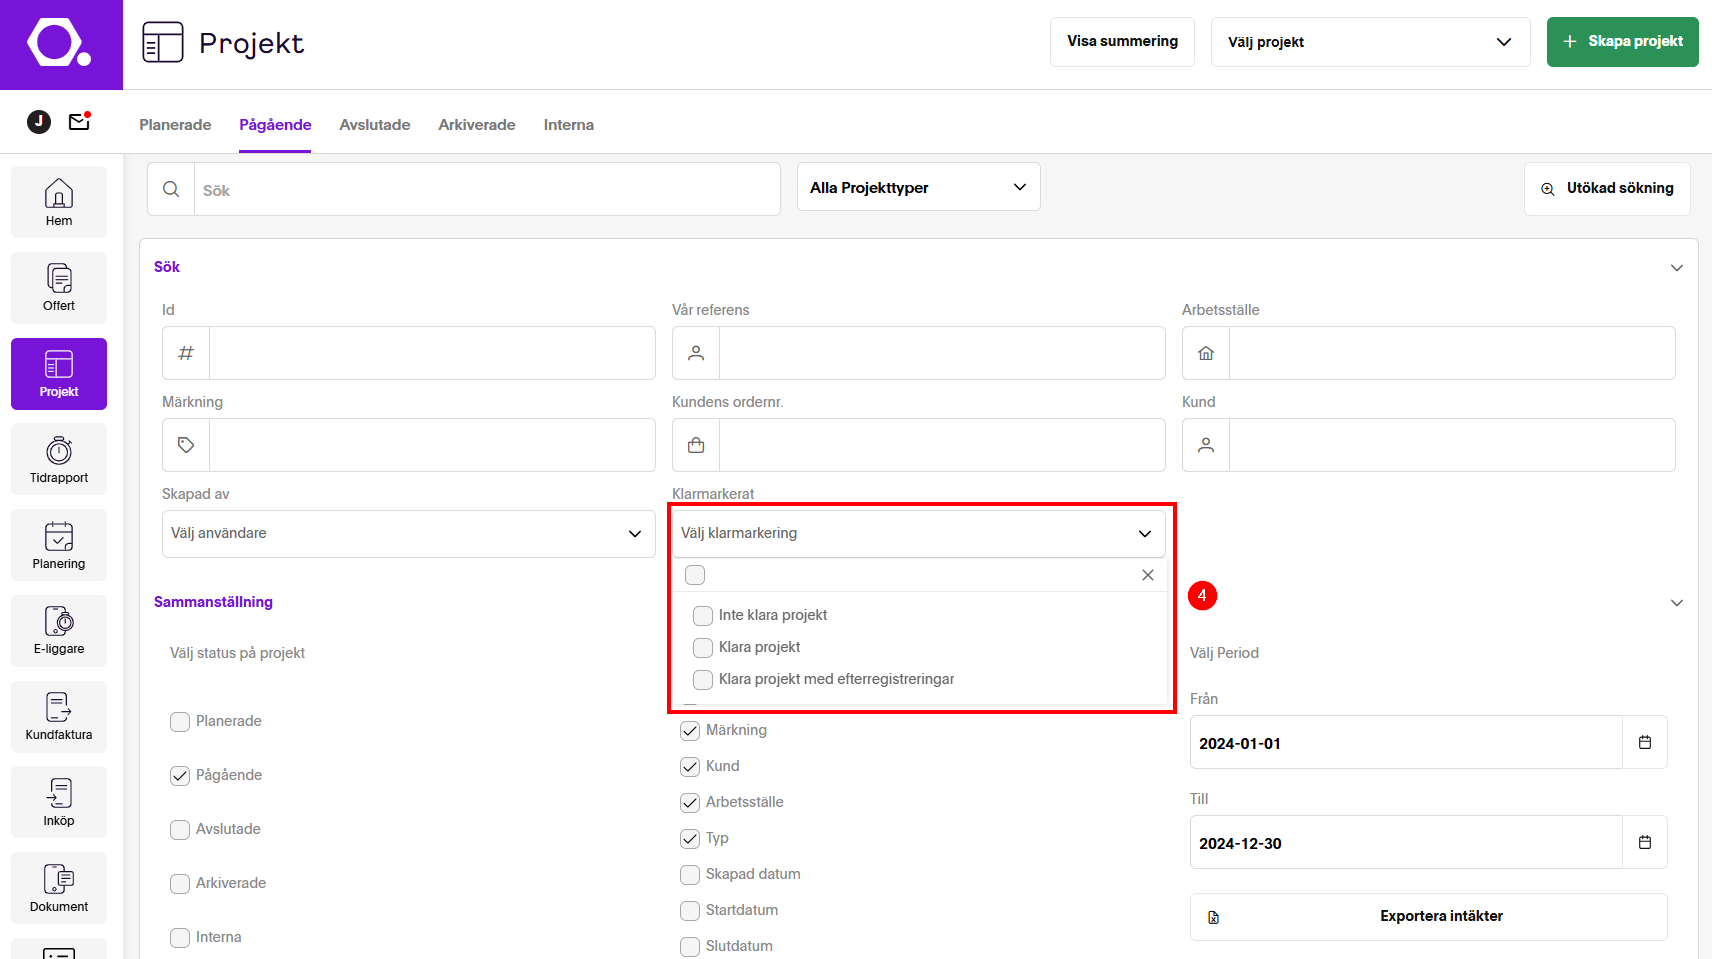
Task: Click the Skapa projekt button
Action: (1622, 42)
